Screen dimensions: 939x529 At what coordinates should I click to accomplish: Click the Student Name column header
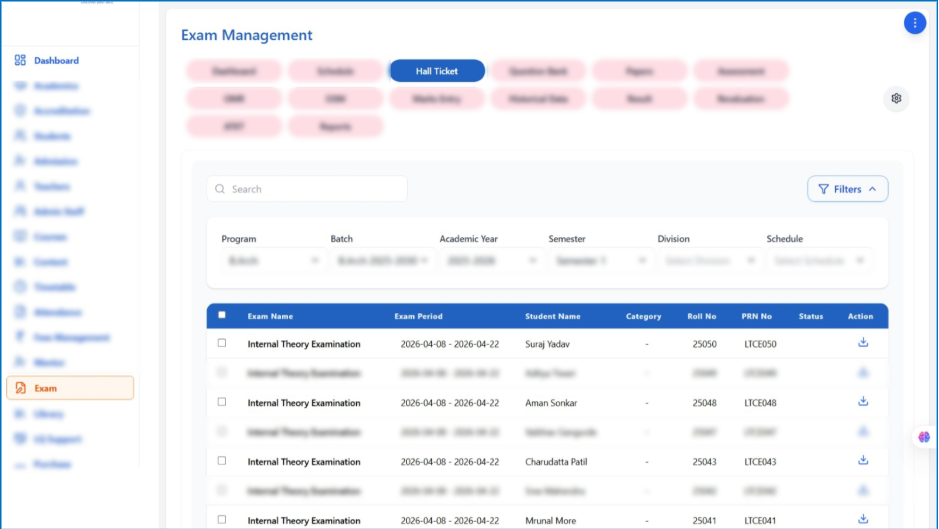(x=553, y=316)
